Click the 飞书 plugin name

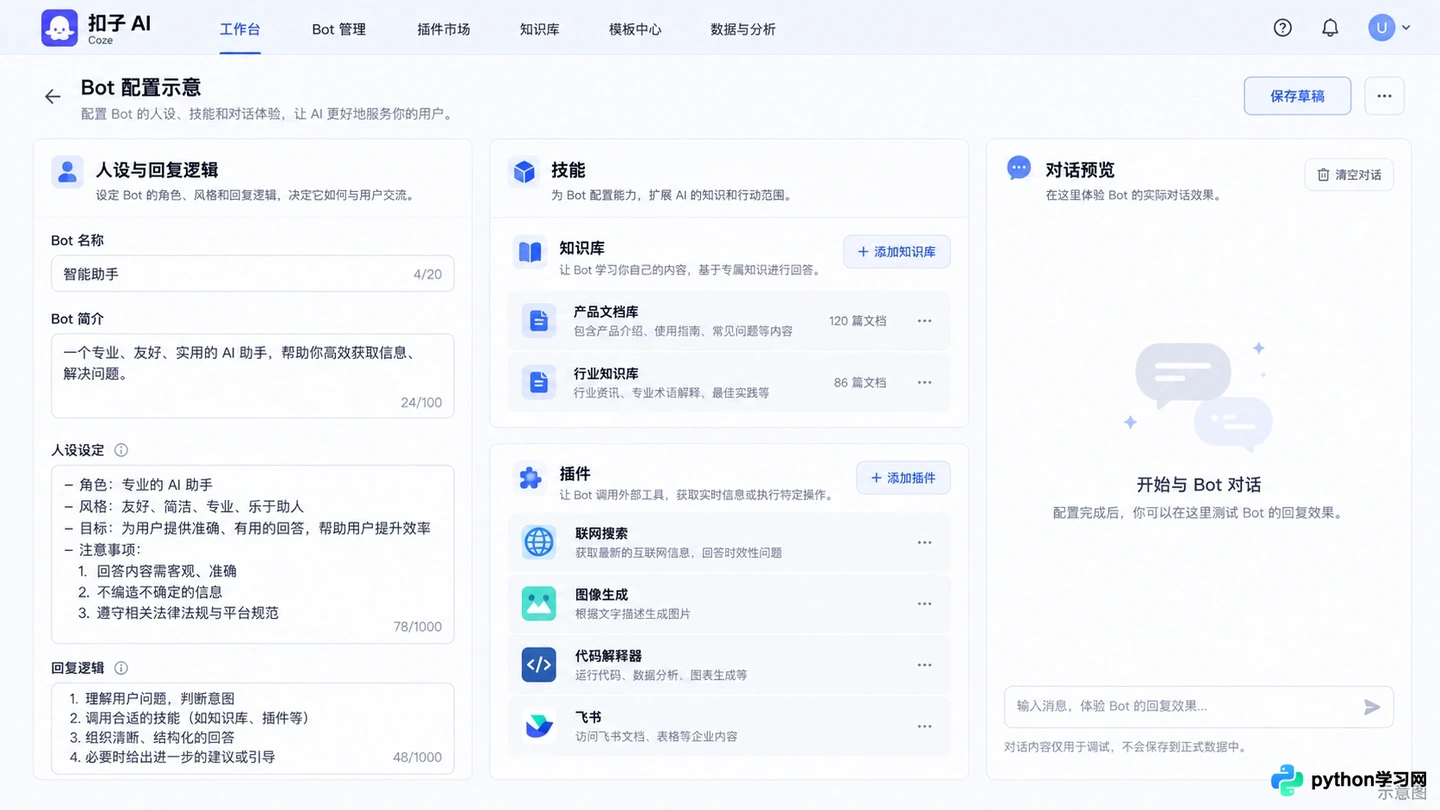tap(588, 717)
